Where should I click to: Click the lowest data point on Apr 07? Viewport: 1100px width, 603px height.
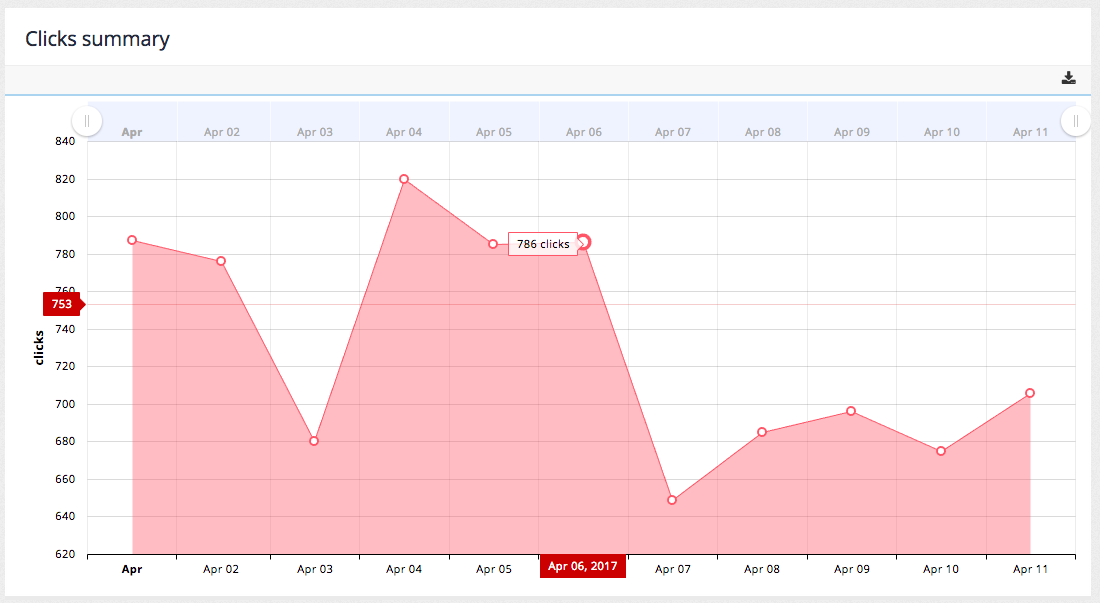[672, 498]
